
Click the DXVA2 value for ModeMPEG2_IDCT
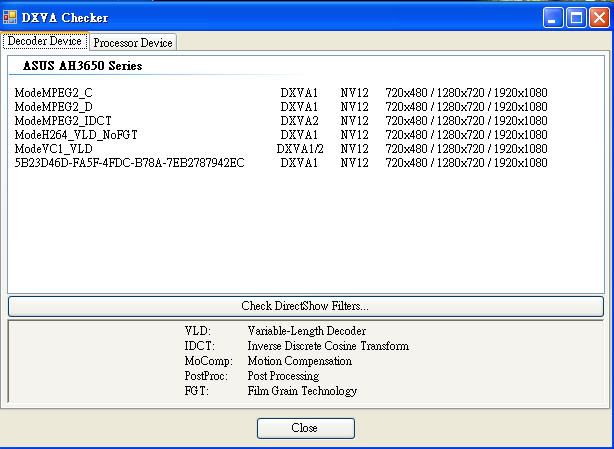(x=299, y=121)
